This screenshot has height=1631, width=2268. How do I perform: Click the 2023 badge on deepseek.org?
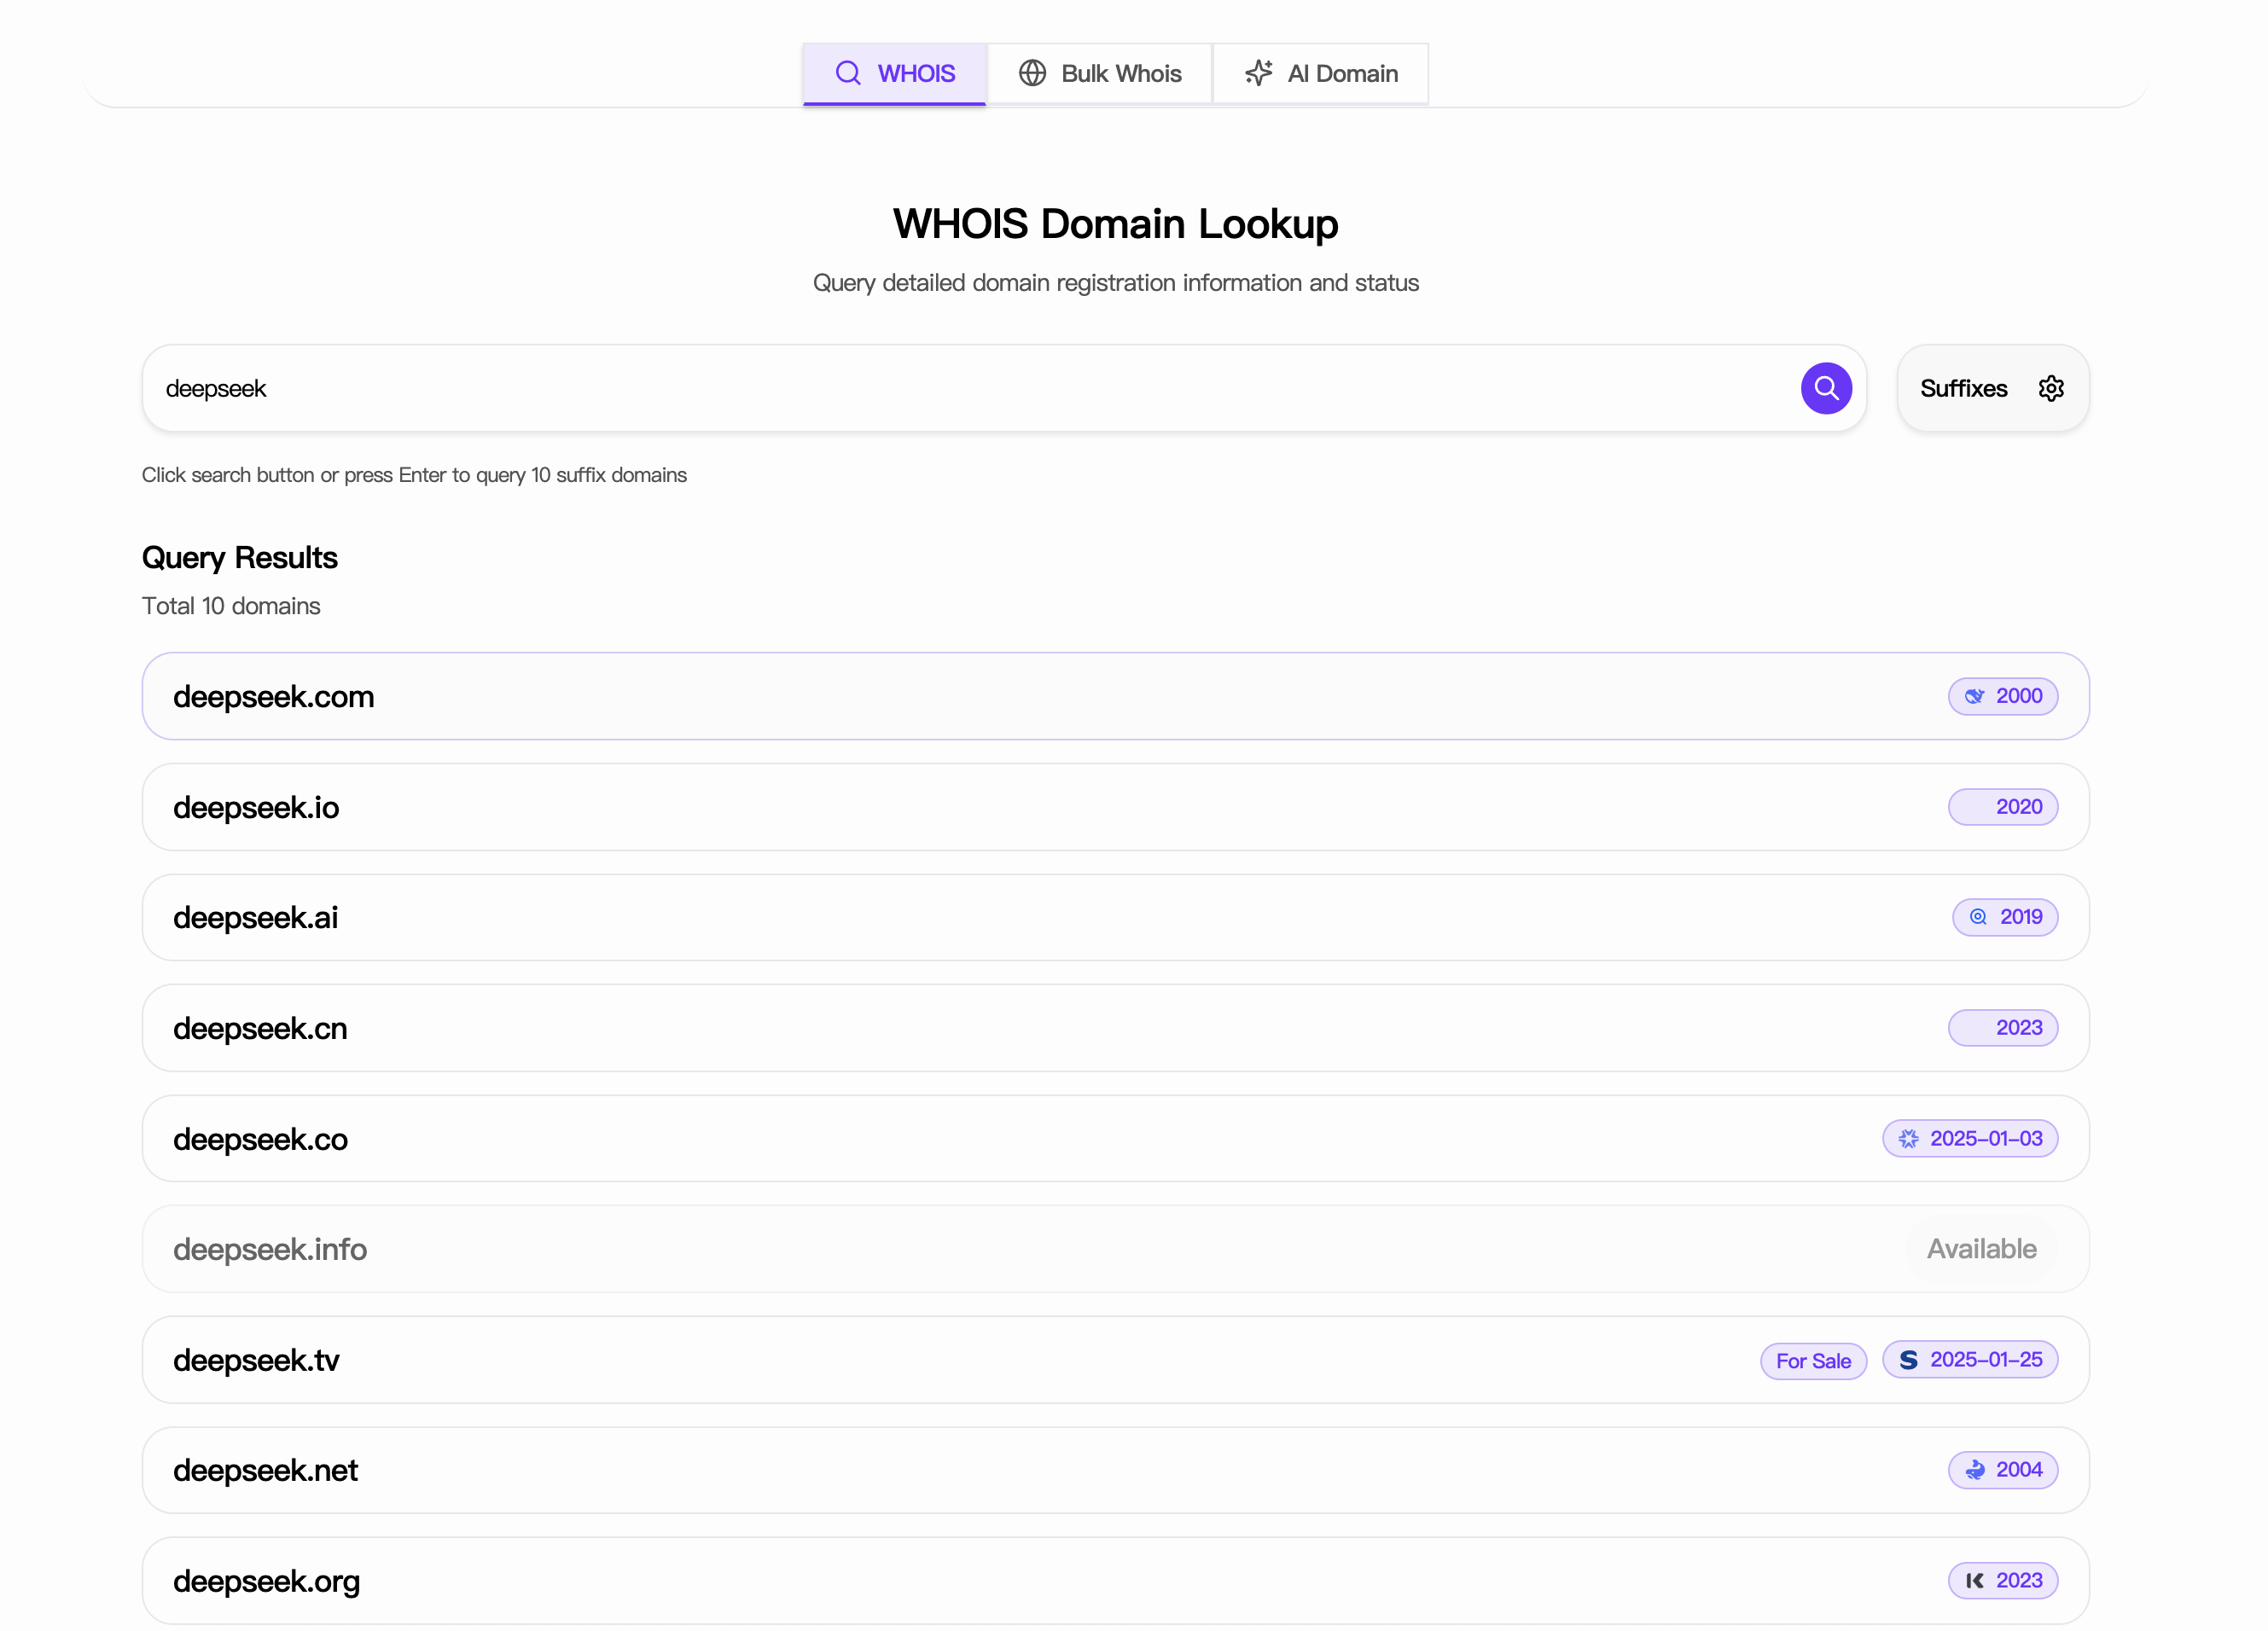point(2002,1581)
